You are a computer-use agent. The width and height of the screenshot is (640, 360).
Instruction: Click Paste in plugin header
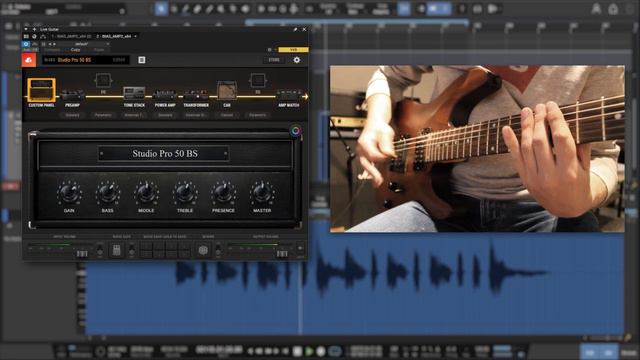pyautogui.click(x=99, y=49)
